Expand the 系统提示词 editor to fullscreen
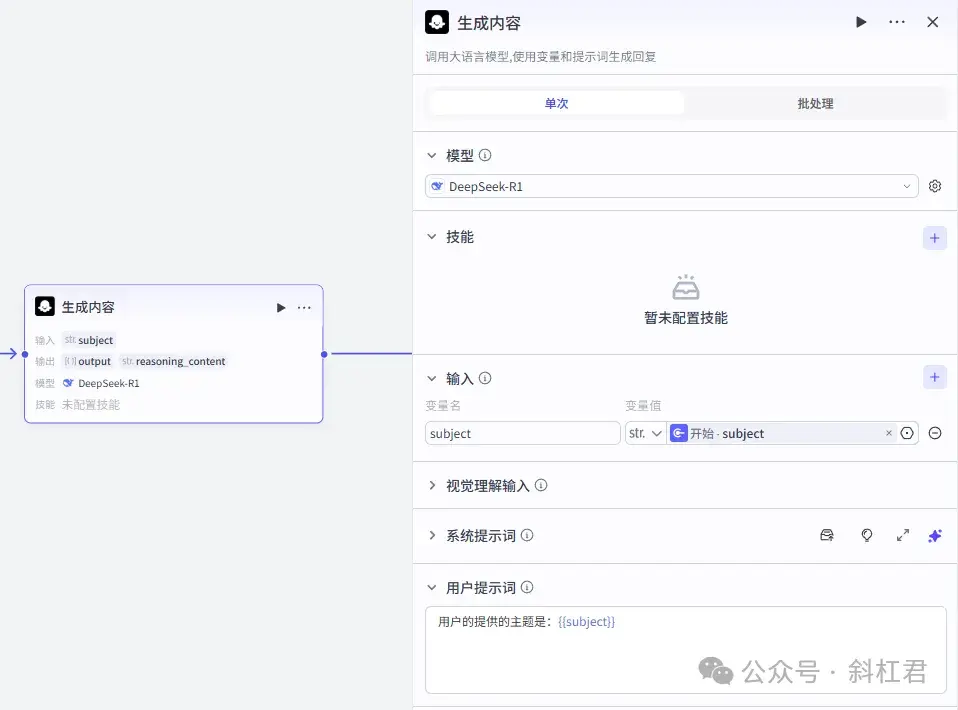The width and height of the screenshot is (958, 710). point(902,535)
